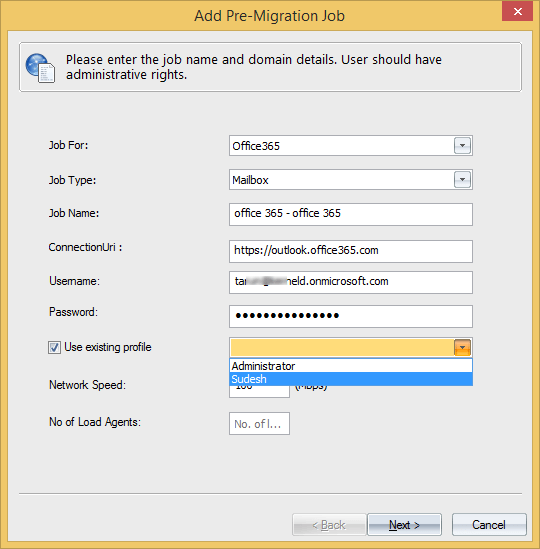Collapse the existing profile dropdown arrow
The width and height of the screenshot is (540, 549).
462,347
